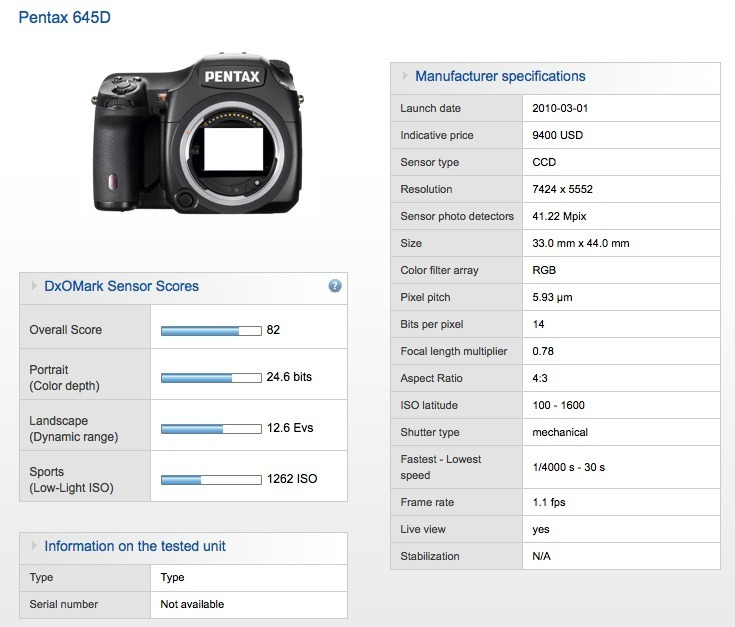Screen dimensions: 735x627
Task: Open the DxOMark Sensor Scores help icon
Action: coord(335,286)
